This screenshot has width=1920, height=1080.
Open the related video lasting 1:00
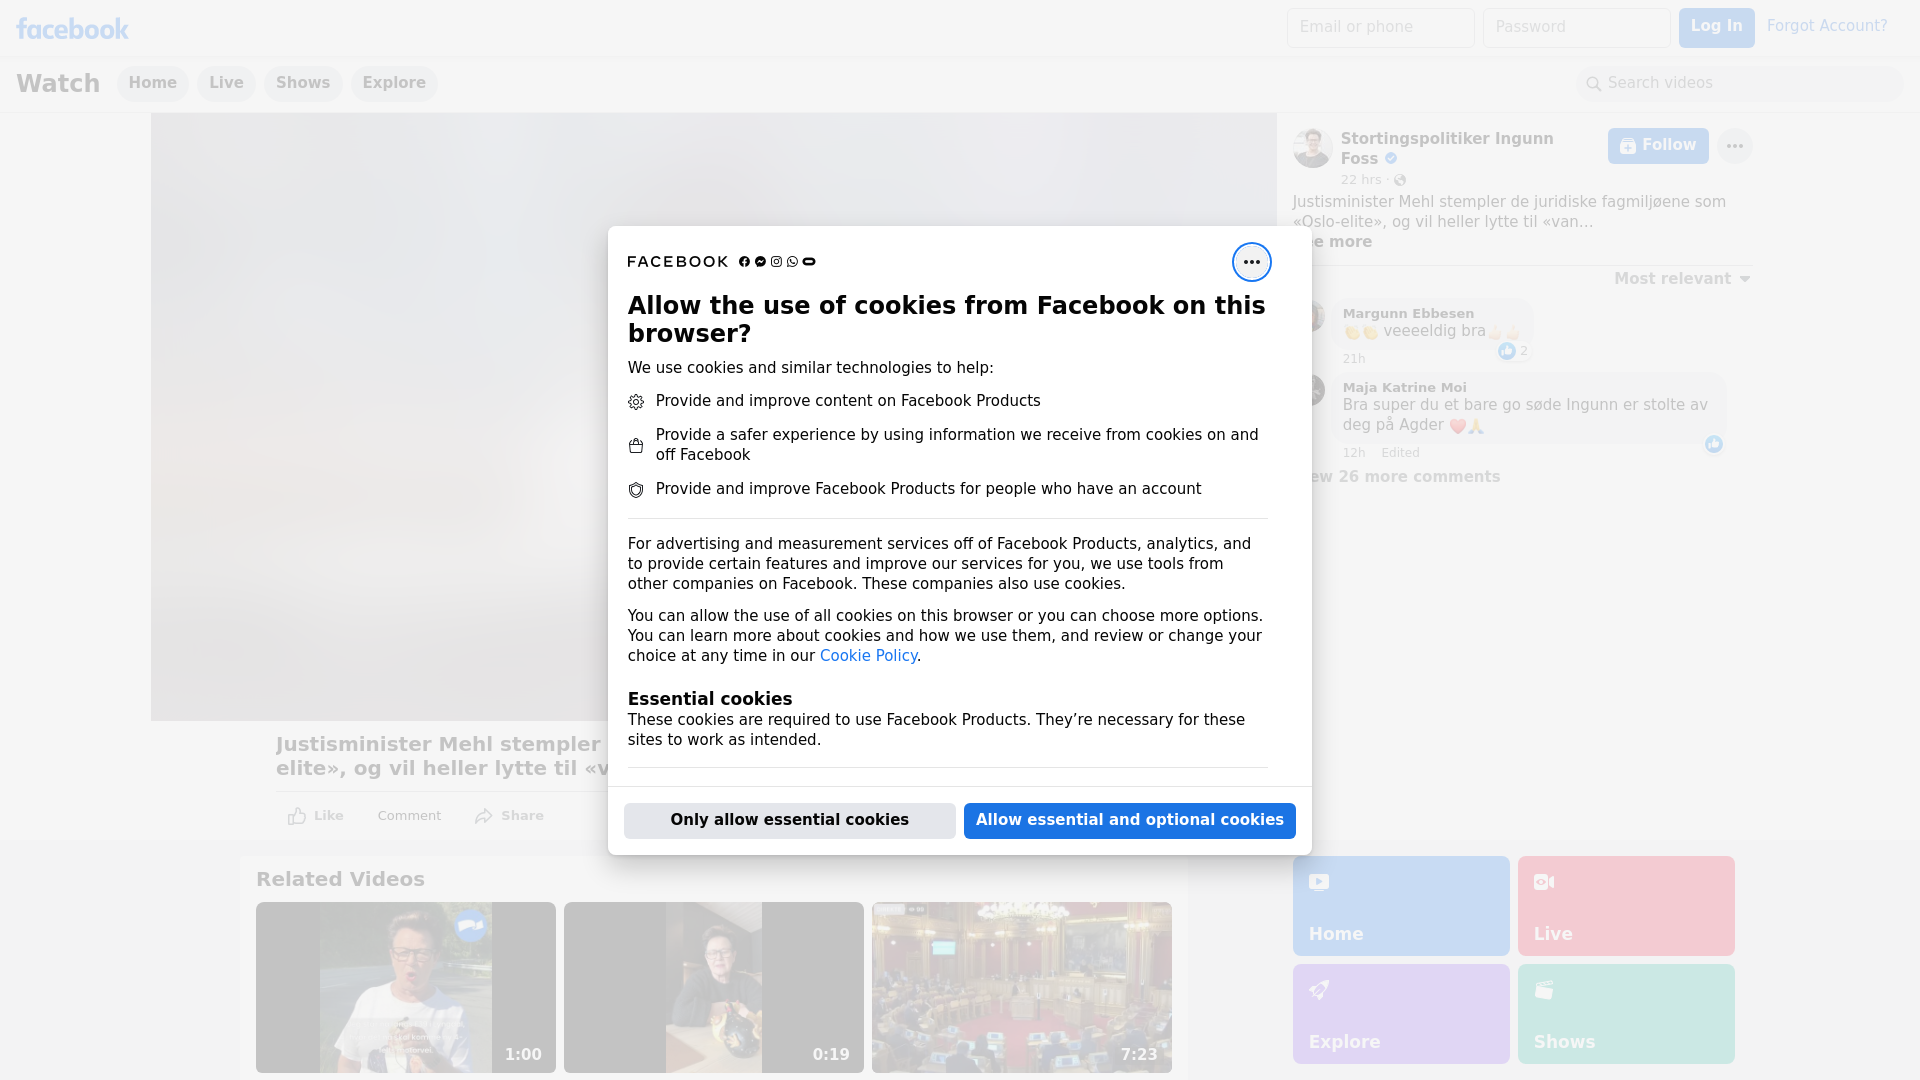(x=406, y=988)
